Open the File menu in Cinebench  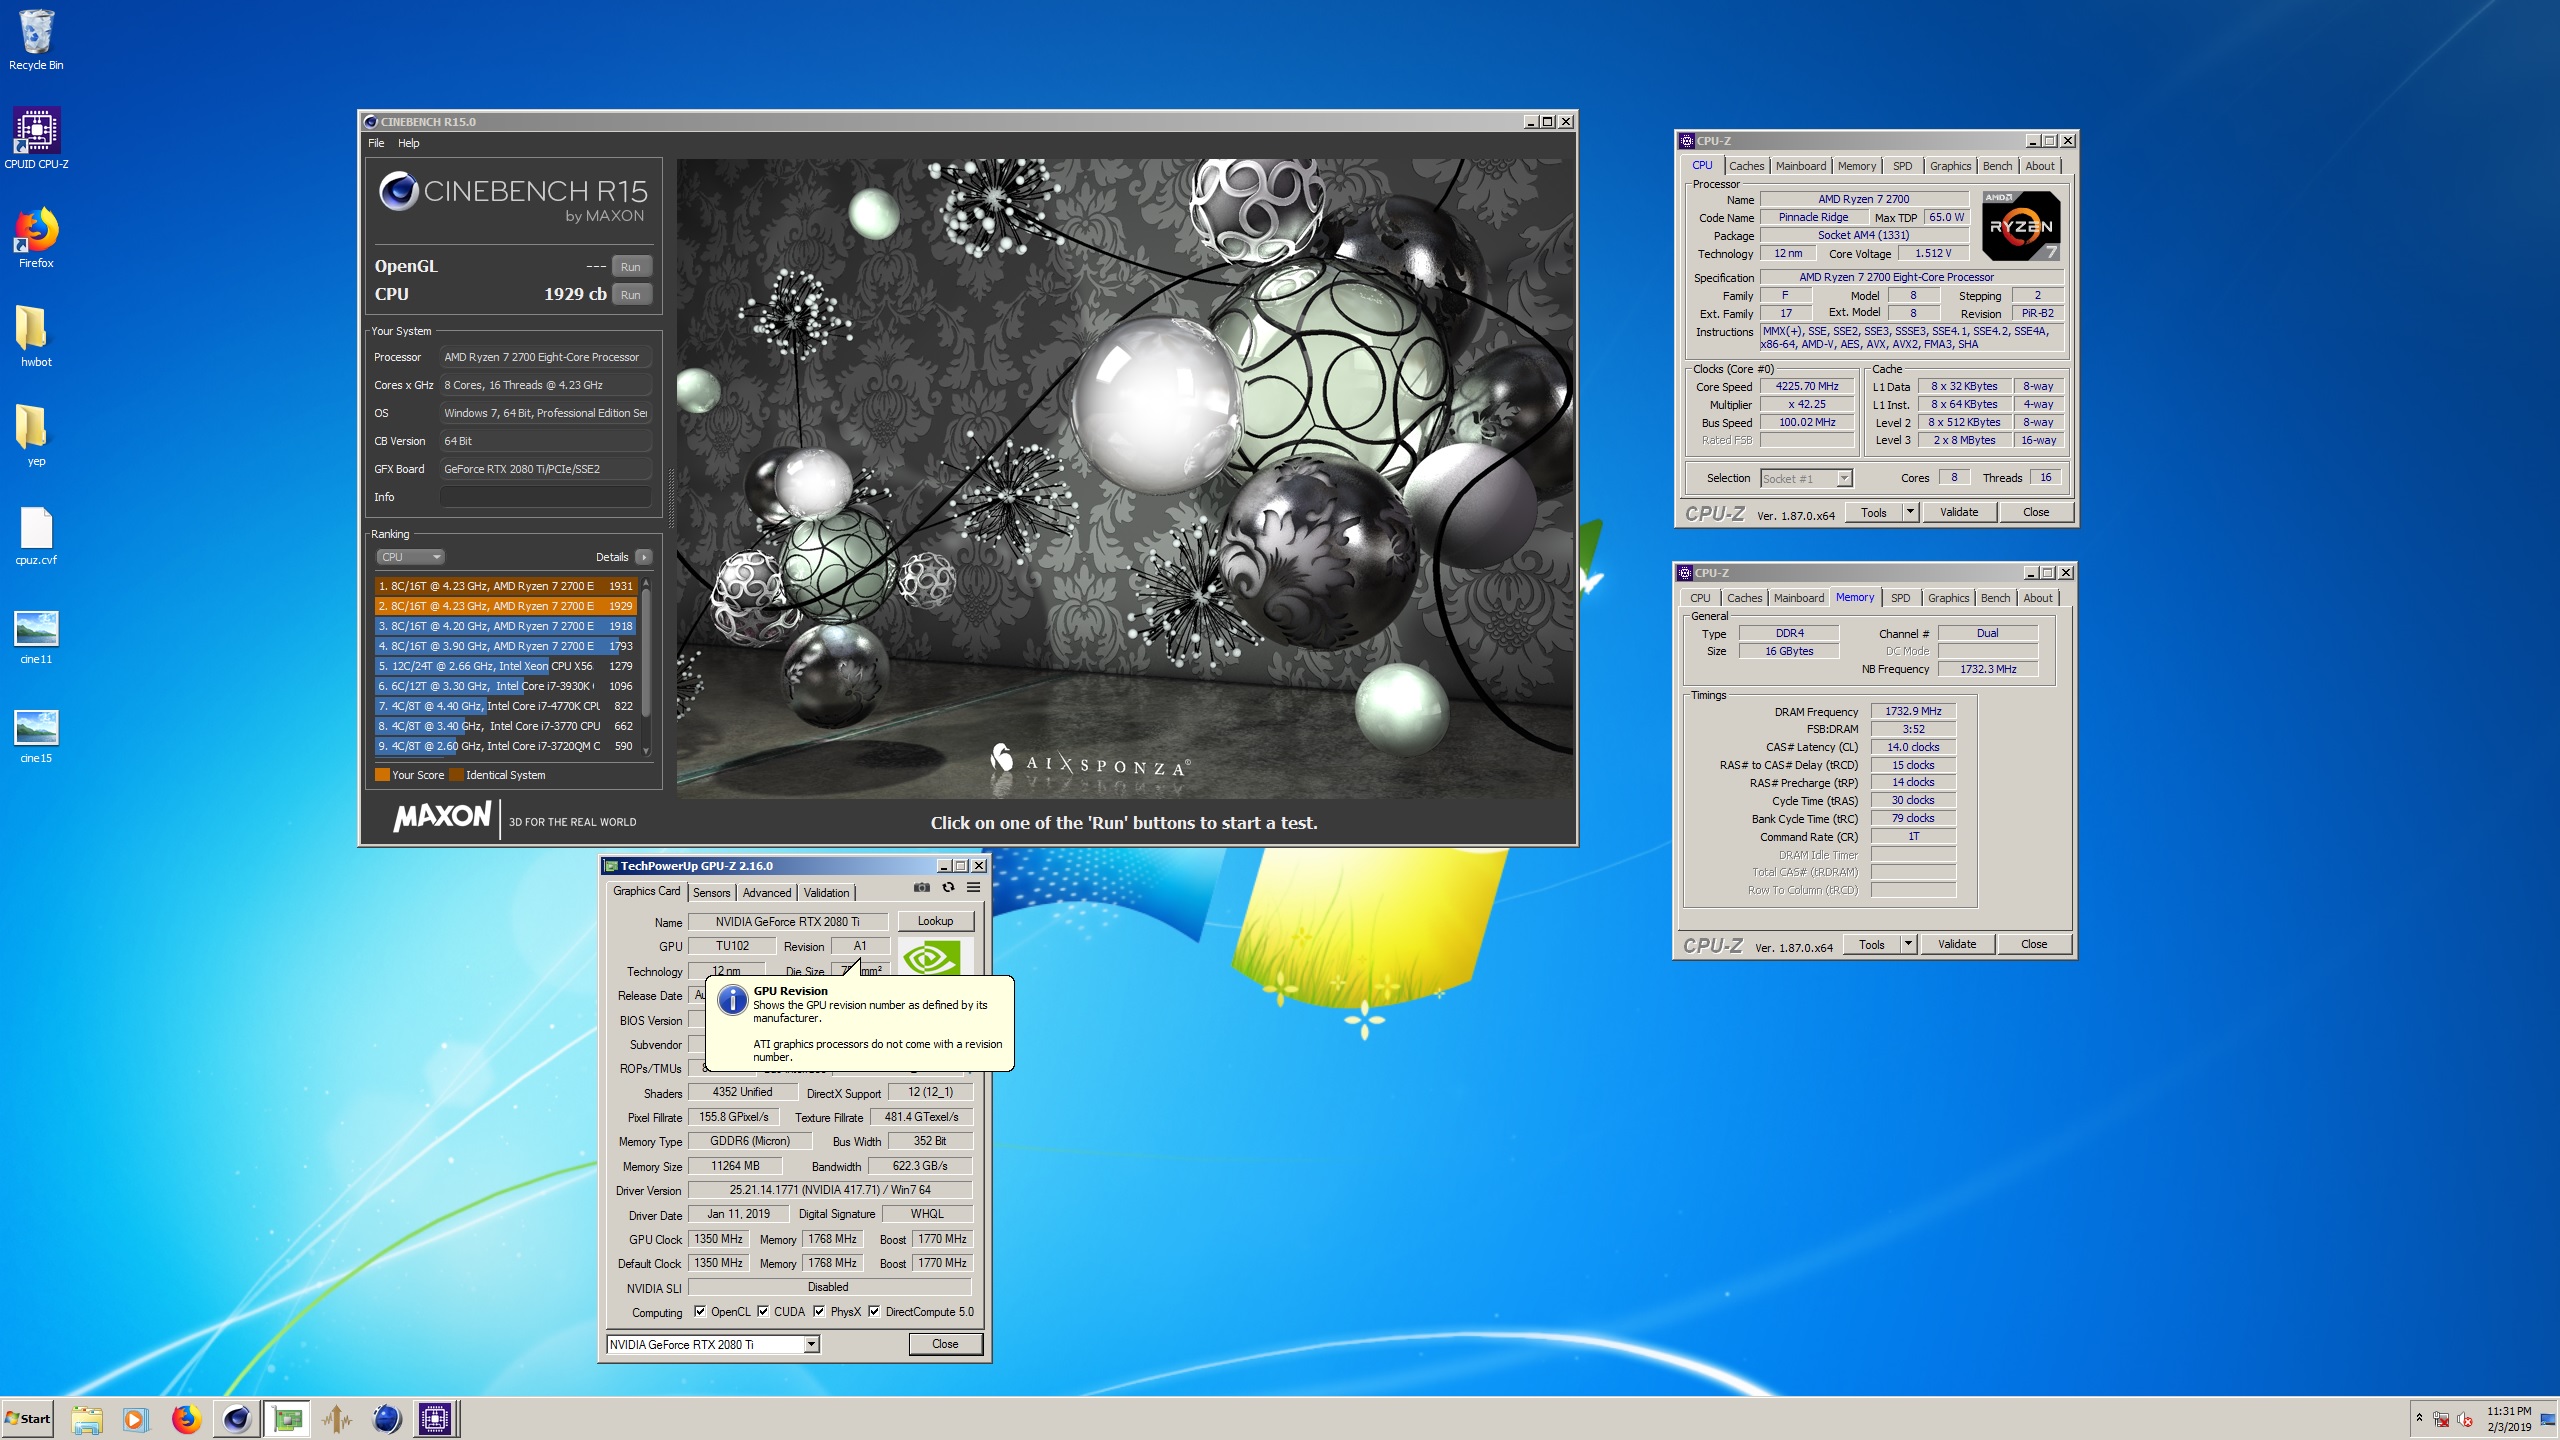(376, 143)
